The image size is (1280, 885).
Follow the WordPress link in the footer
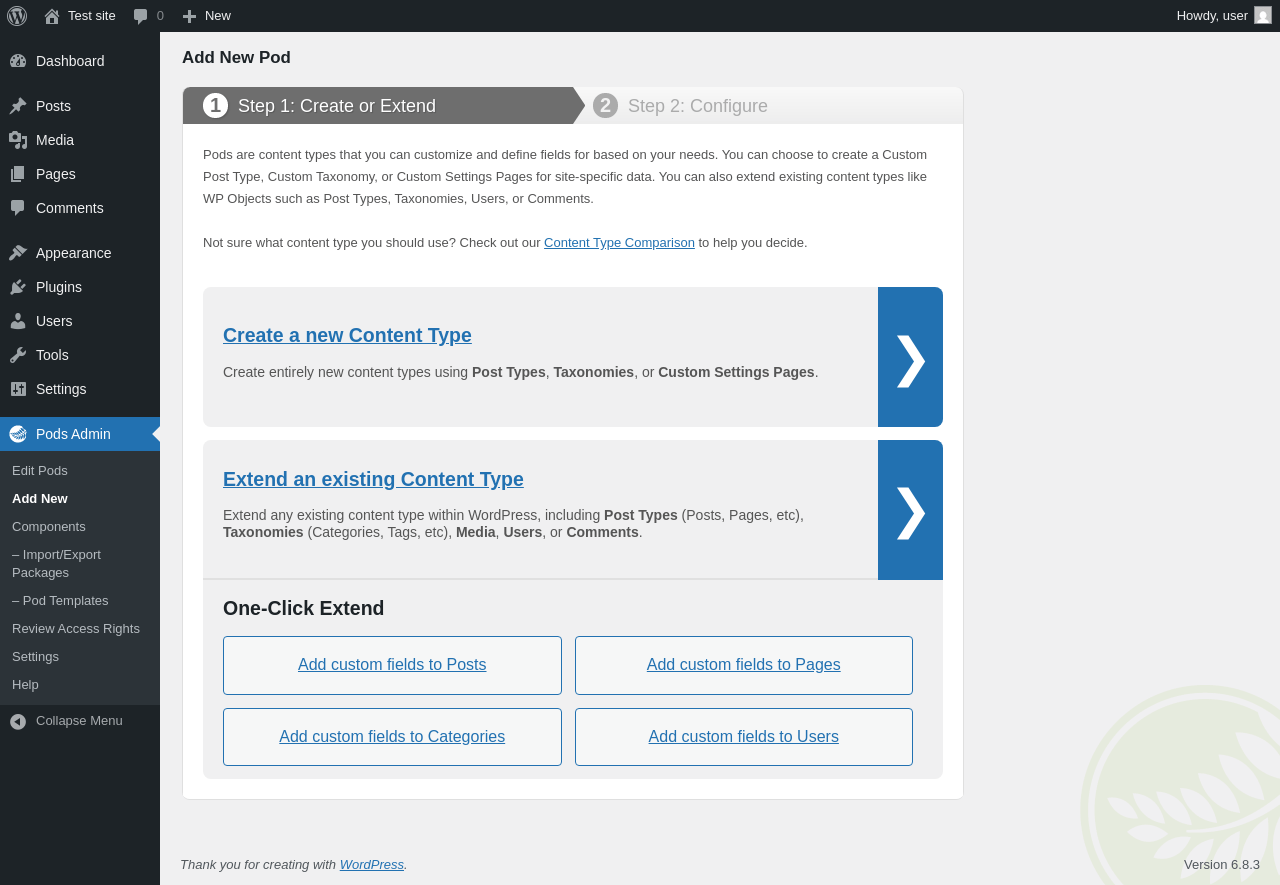pos(372,865)
